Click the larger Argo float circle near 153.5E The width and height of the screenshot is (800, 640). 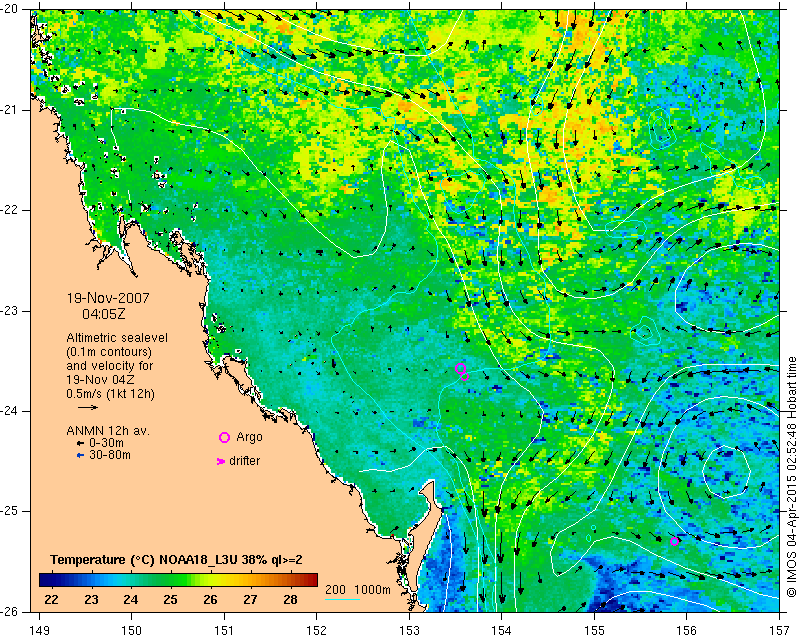460,368
